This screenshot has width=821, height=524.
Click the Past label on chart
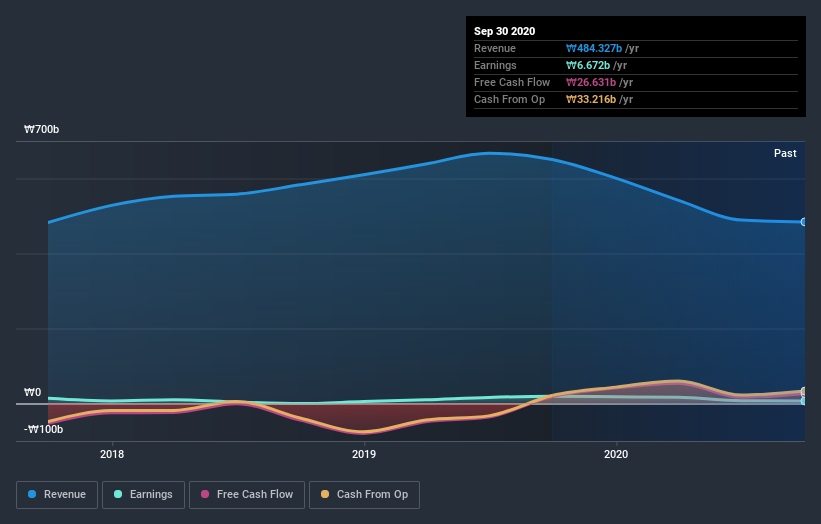click(785, 153)
